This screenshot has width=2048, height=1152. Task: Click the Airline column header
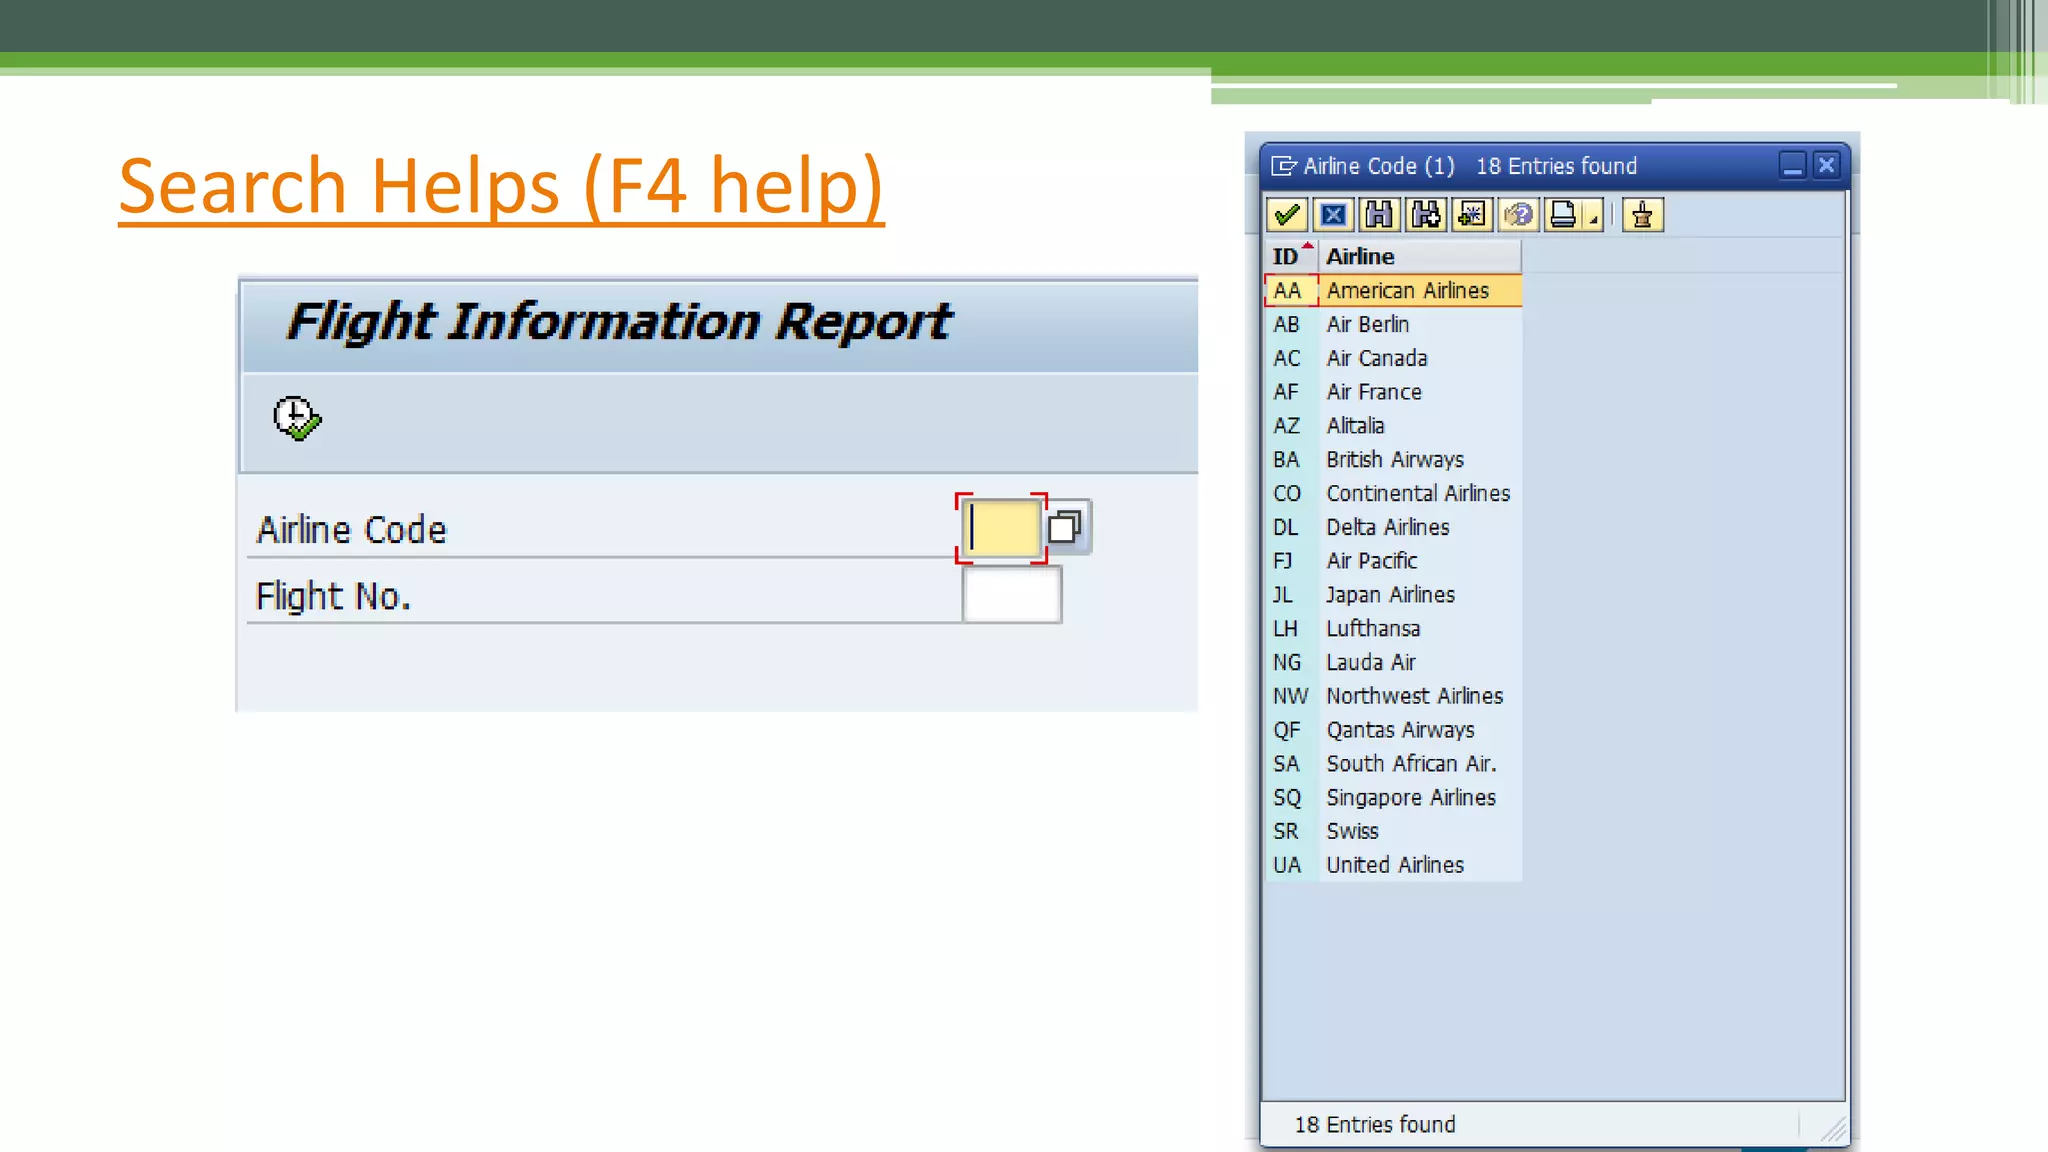1420,256
